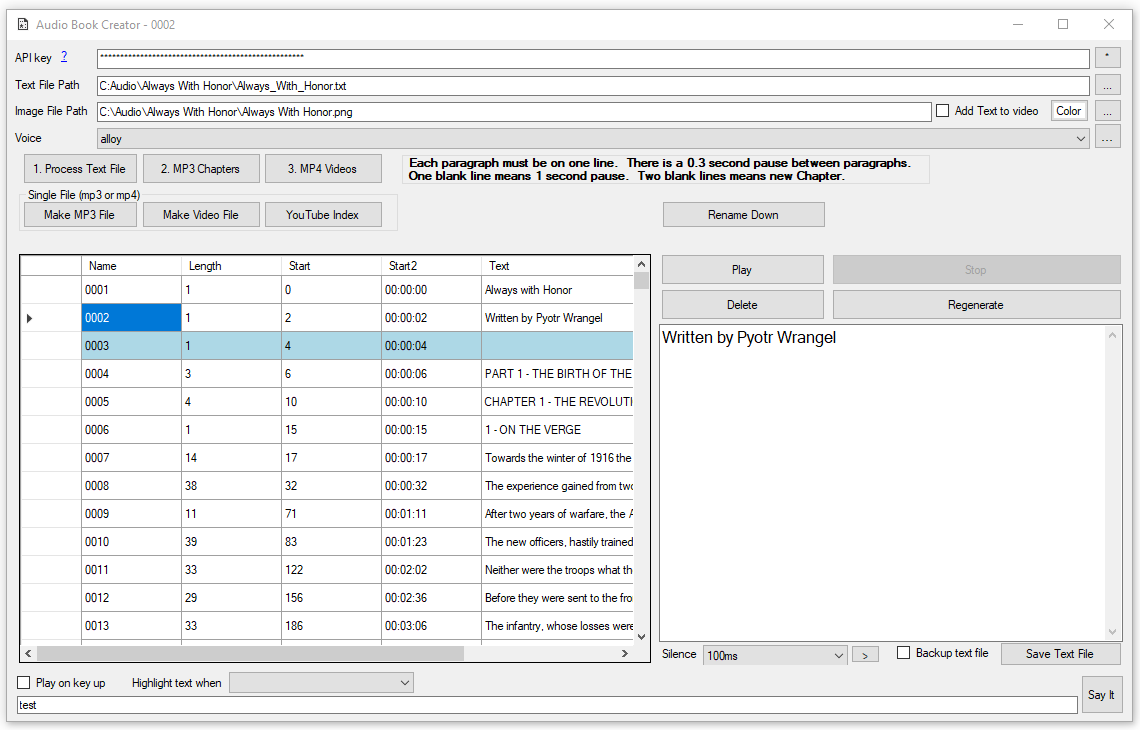Open the Voice dropdown showing alloy

point(592,139)
